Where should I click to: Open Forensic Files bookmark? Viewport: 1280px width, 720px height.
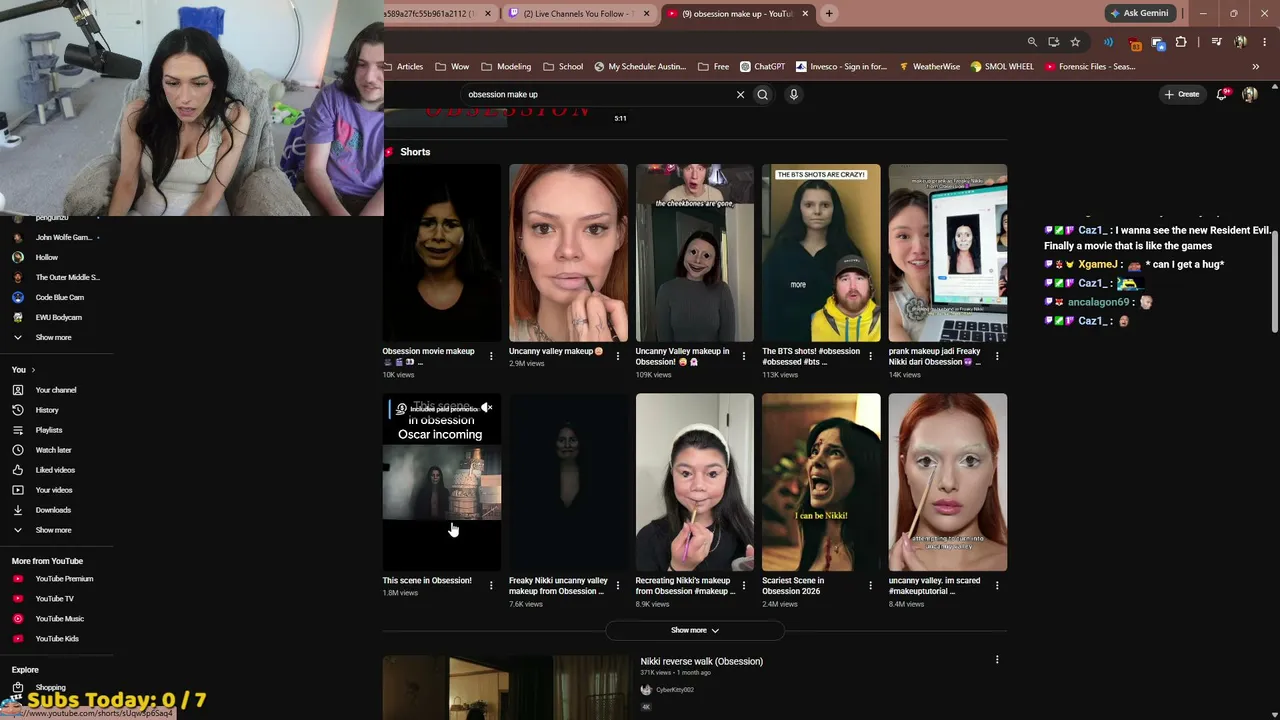(x=1090, y=67)
